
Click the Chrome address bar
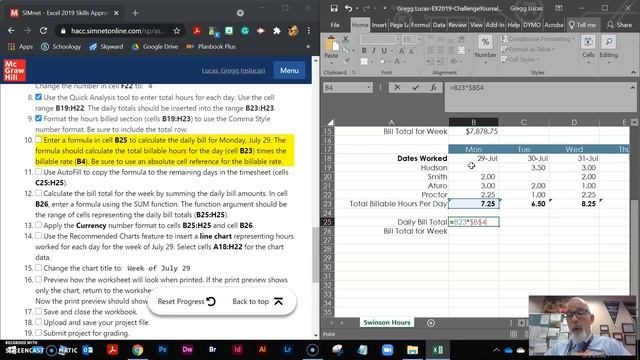(x=118, y=31)
